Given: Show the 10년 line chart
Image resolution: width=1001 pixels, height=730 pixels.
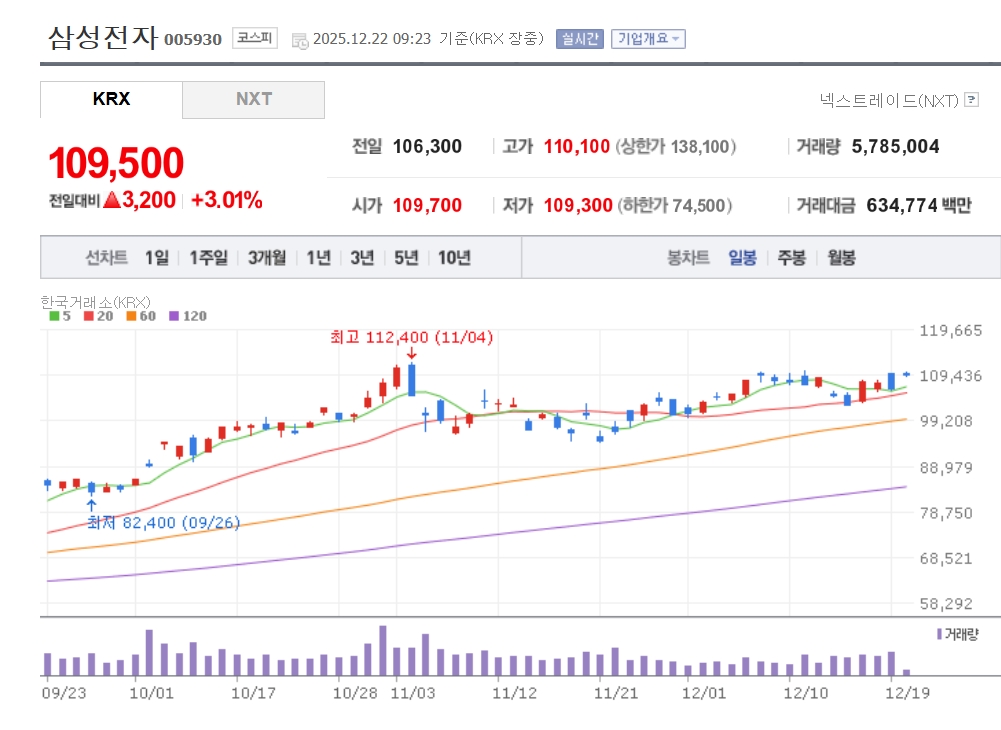Looking at the screenshot, I should (x=454, y=258).
